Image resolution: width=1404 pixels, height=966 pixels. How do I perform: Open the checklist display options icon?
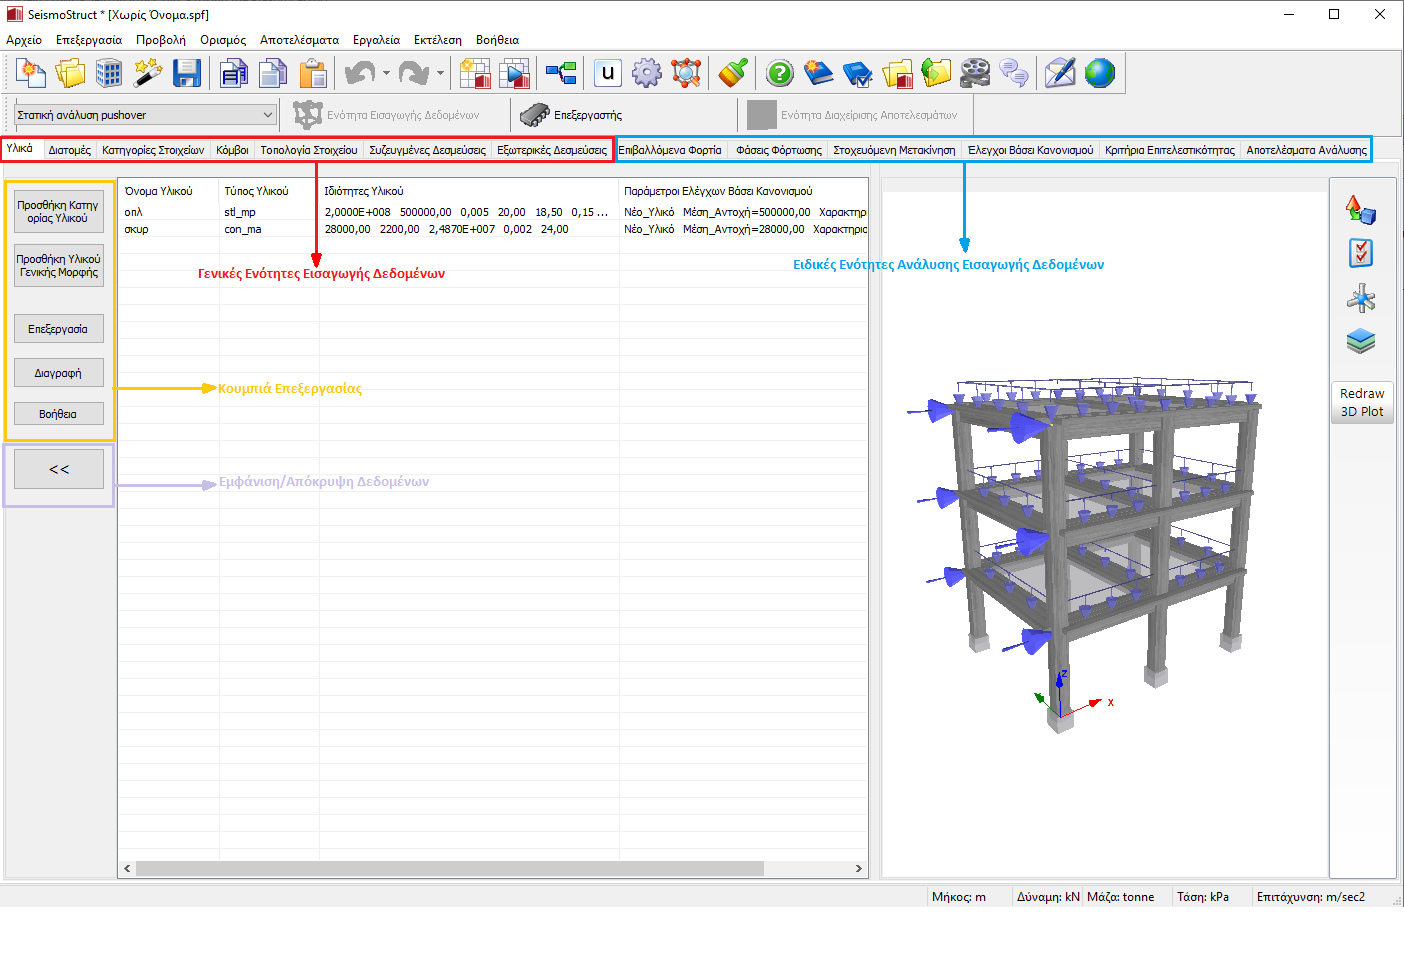point(1361,253)
